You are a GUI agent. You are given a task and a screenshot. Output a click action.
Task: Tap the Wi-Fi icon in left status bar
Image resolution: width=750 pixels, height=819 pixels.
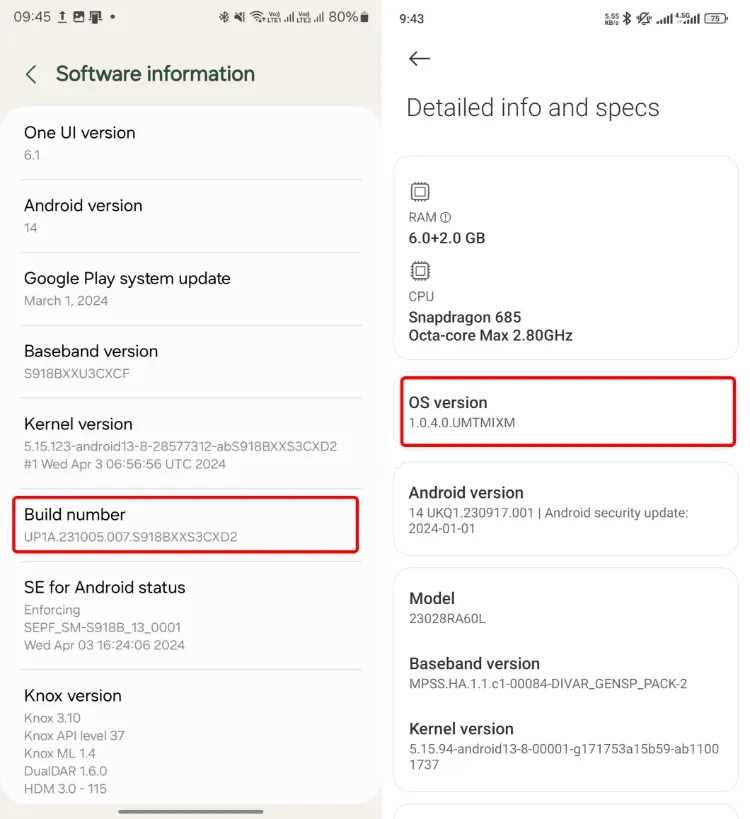coord(257,17)
